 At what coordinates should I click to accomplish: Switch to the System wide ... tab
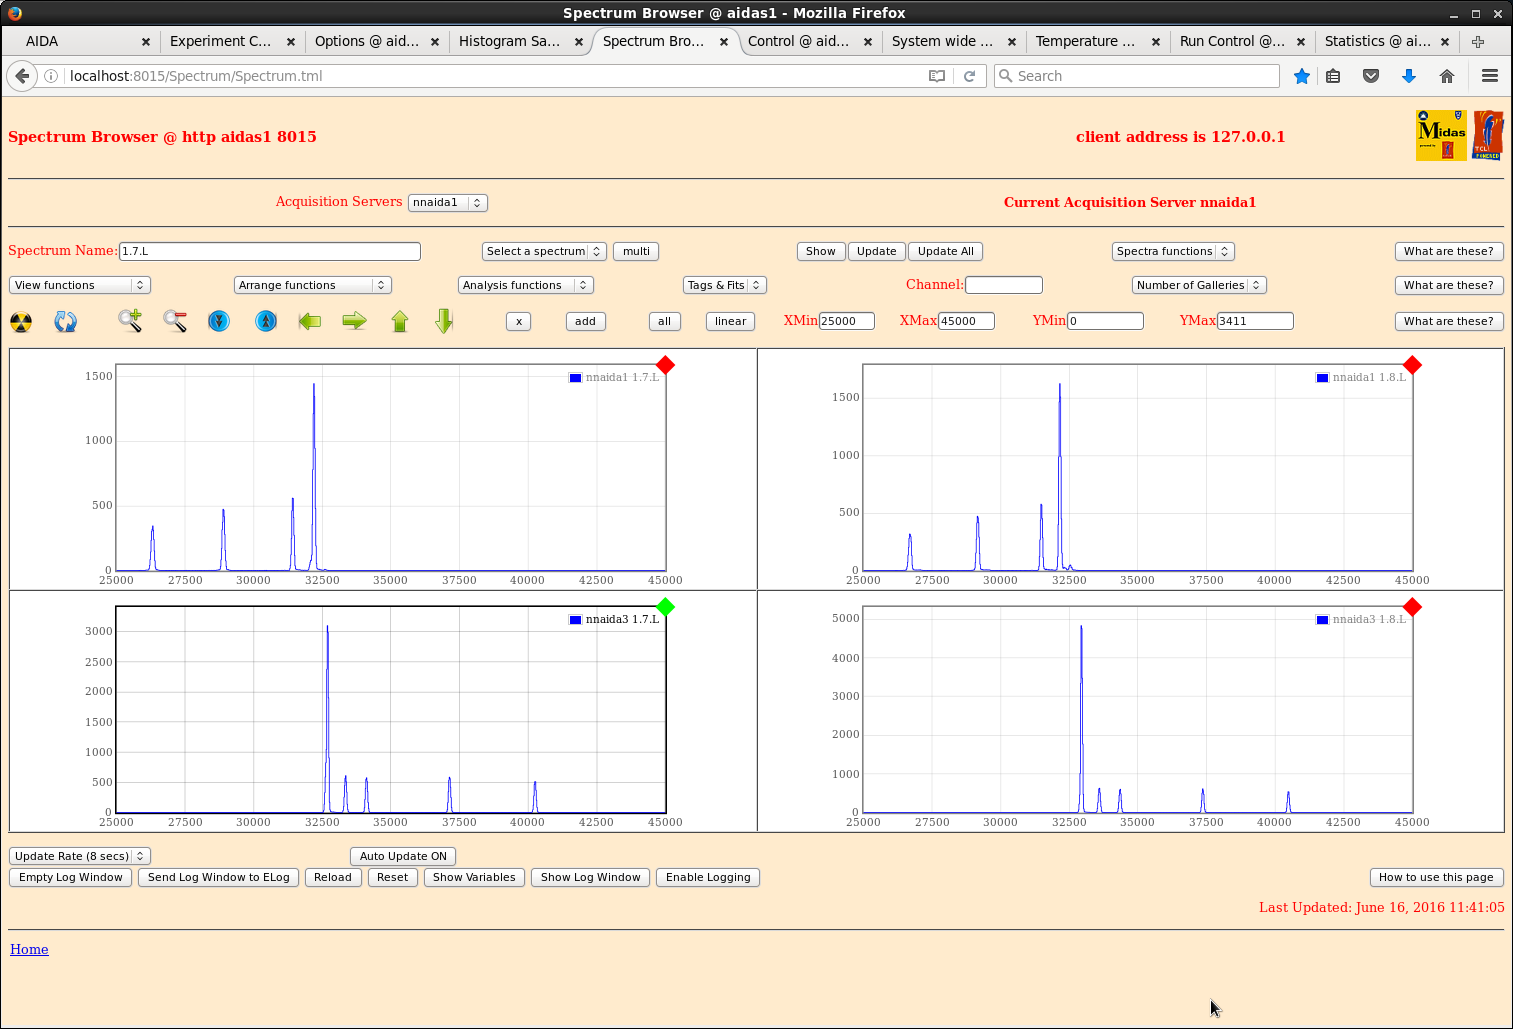953,41
